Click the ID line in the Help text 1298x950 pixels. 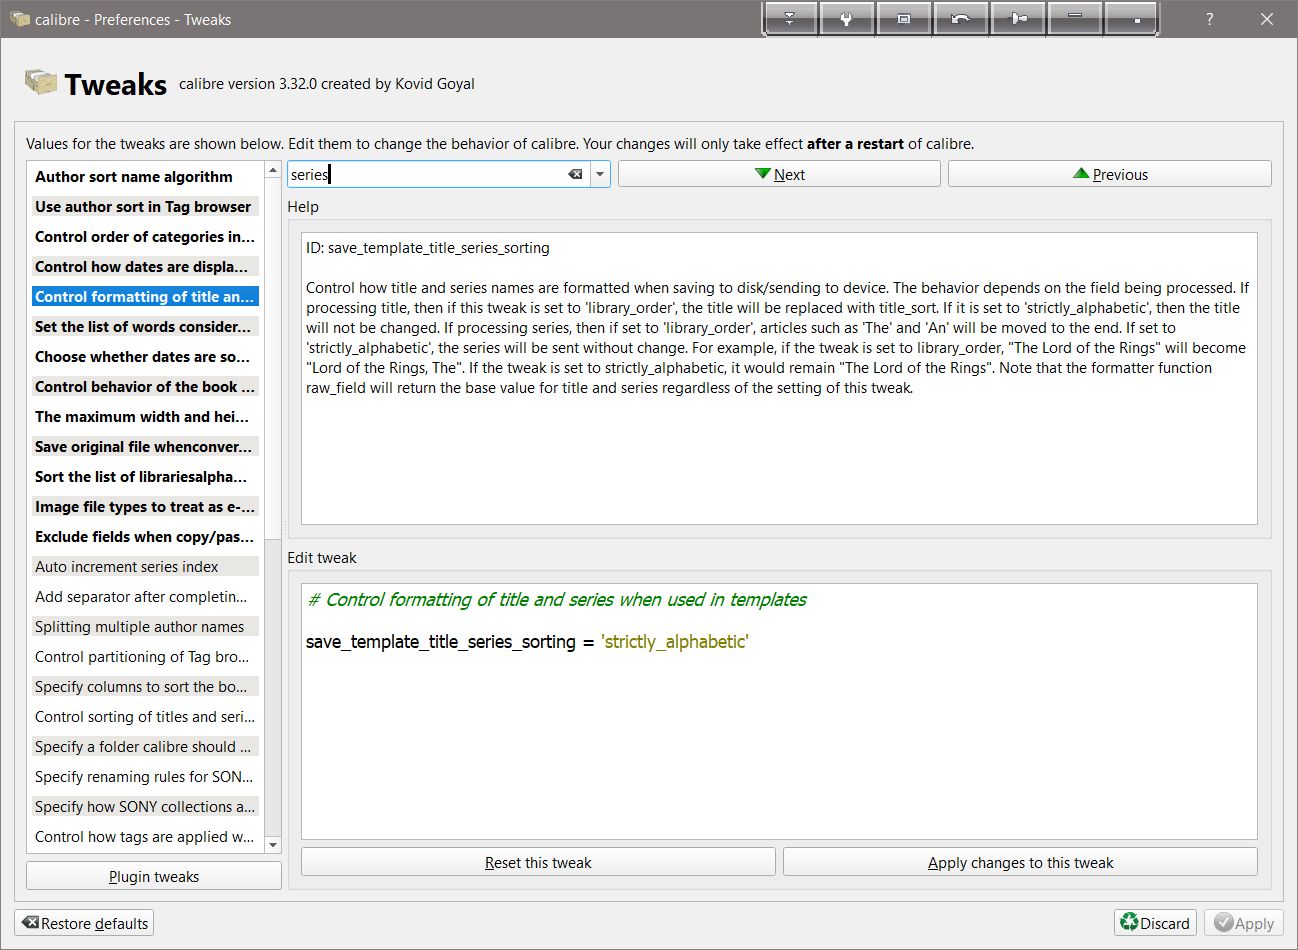coord(428,248)
